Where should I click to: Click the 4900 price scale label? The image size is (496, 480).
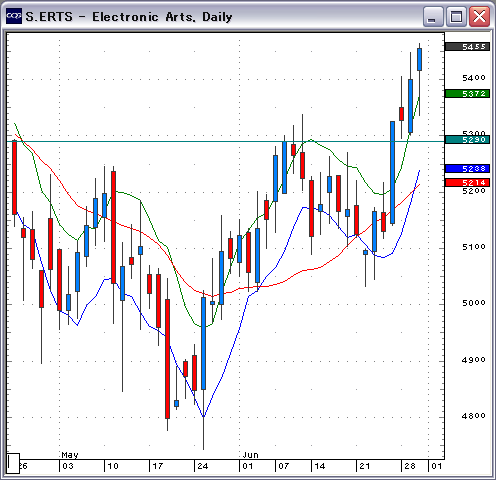[473, 360]
